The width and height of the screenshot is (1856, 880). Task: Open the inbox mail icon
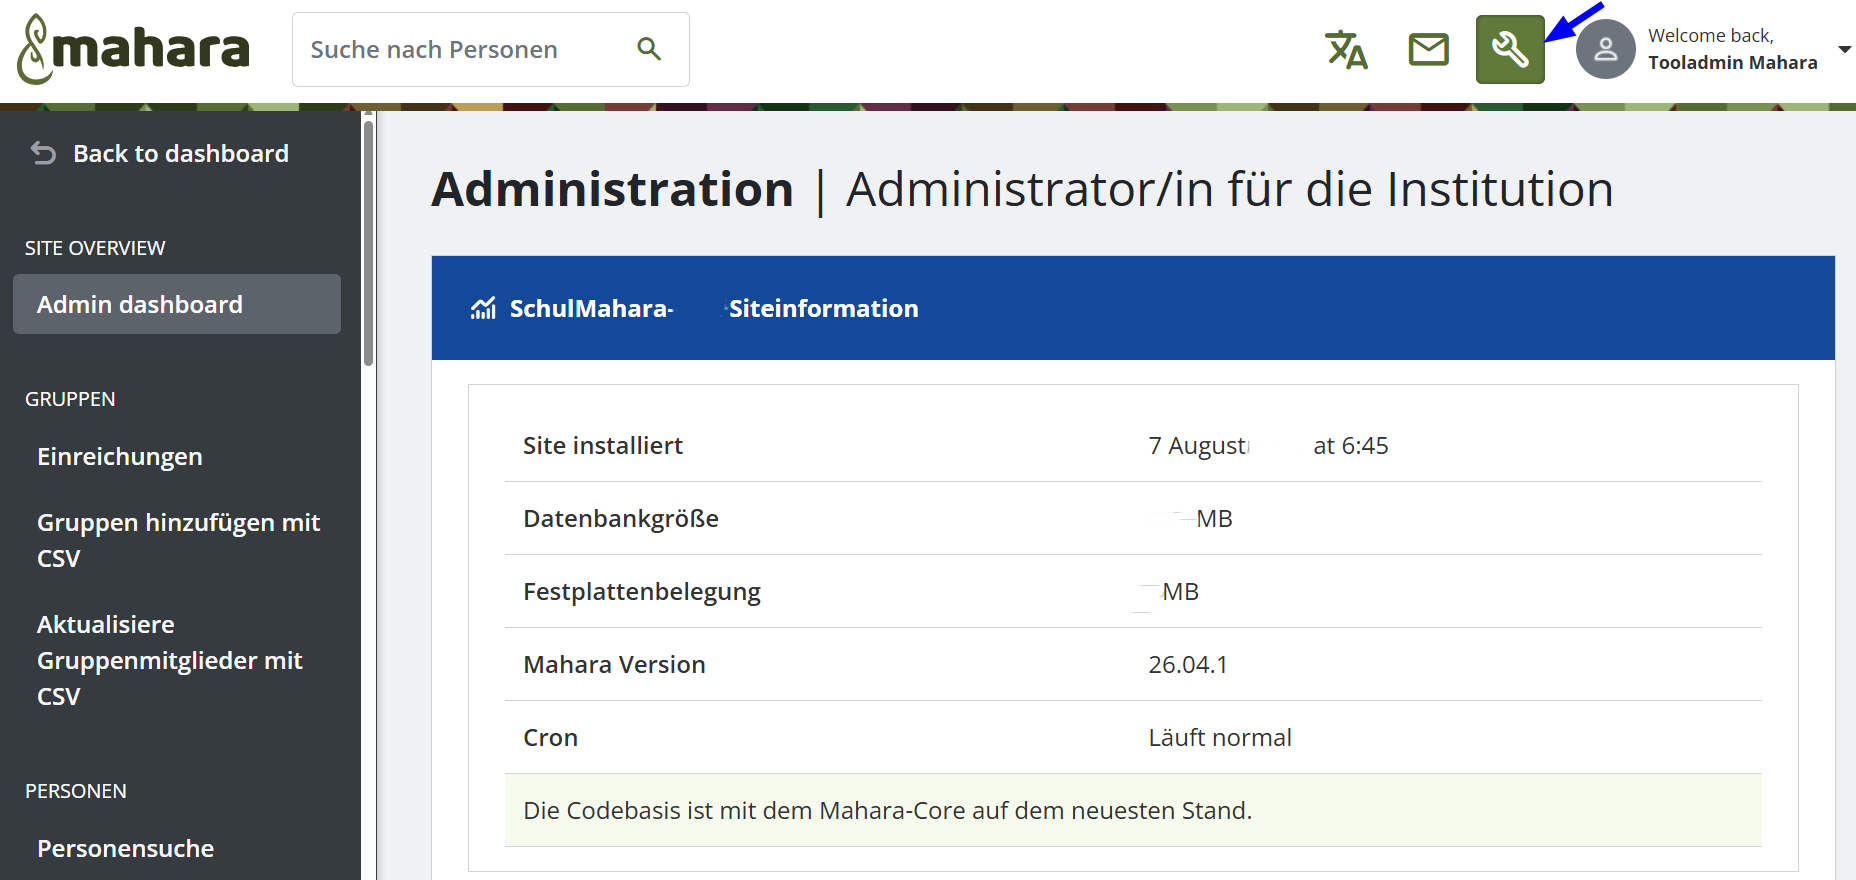(x=1428, y=49)
